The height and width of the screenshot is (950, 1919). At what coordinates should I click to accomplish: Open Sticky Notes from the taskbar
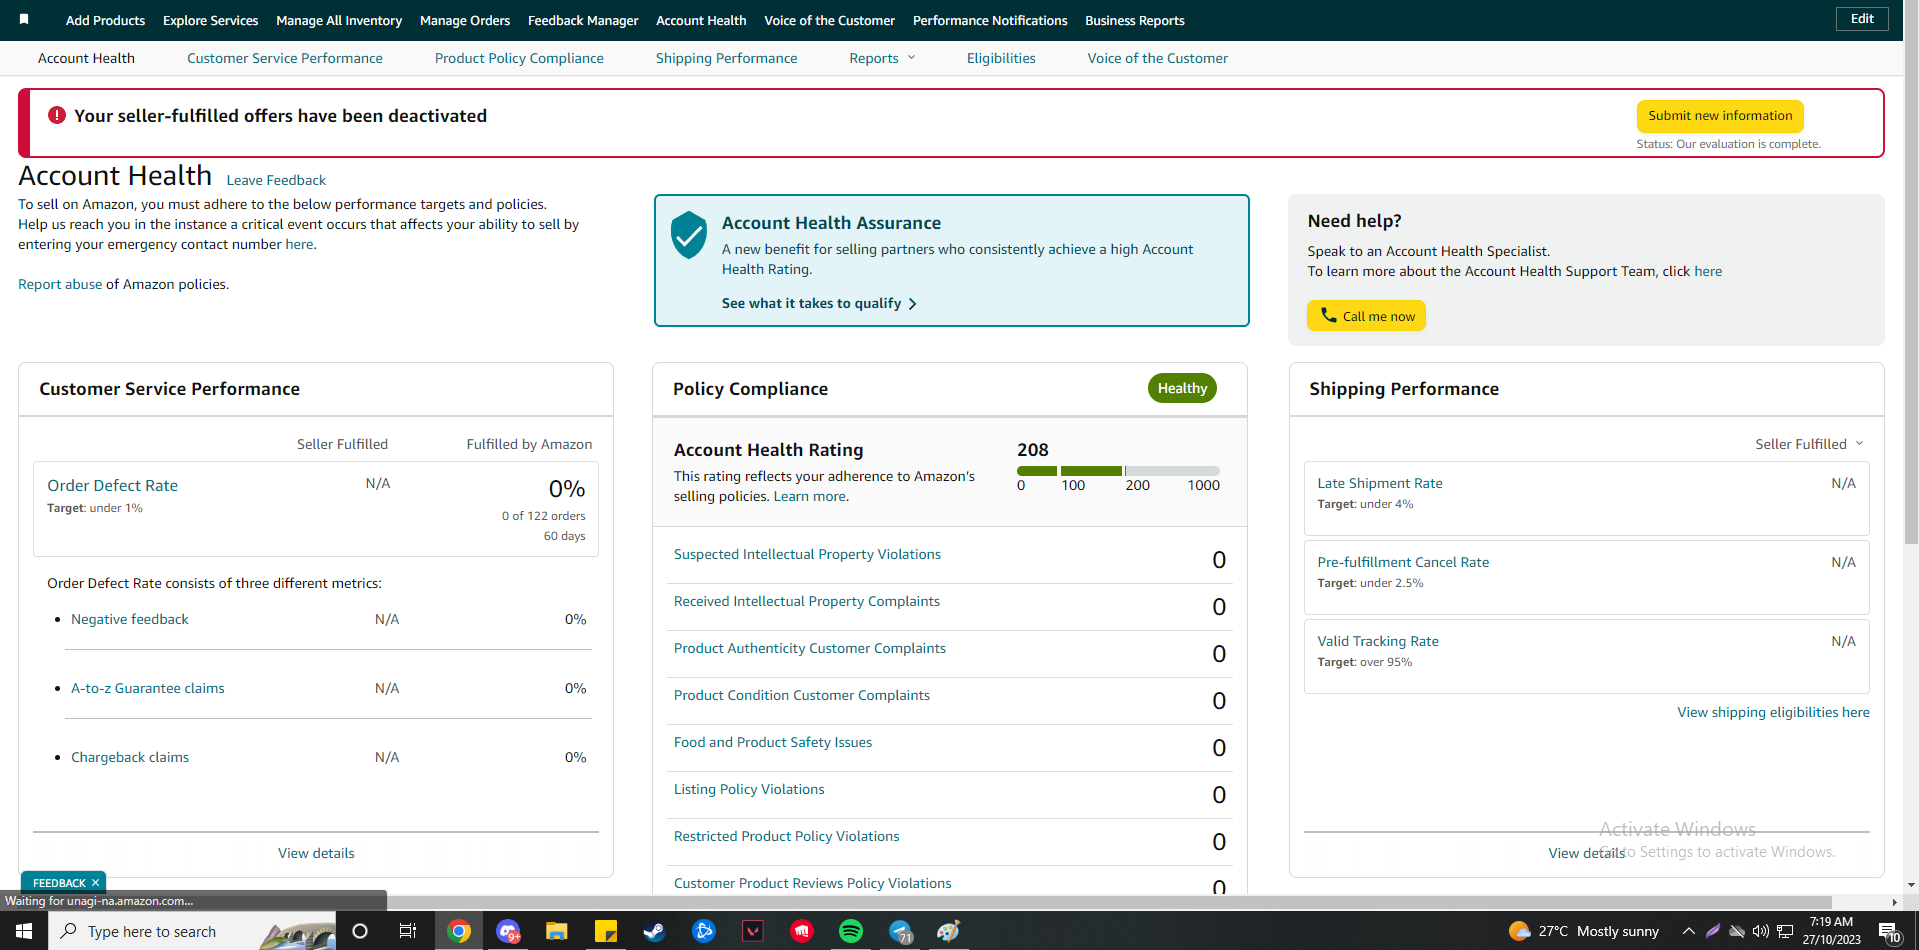[x=606, y=931]
